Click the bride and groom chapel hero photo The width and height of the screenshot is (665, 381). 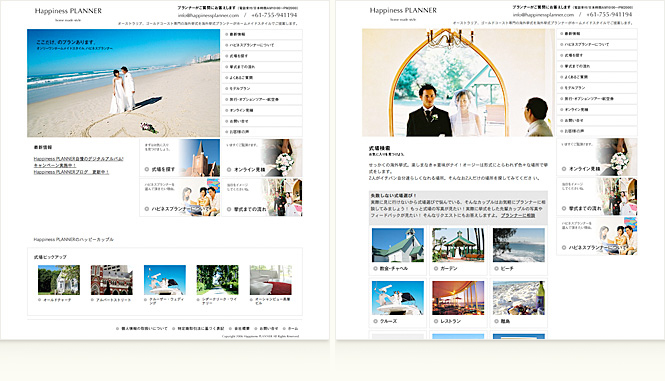(x=458, y=83)
